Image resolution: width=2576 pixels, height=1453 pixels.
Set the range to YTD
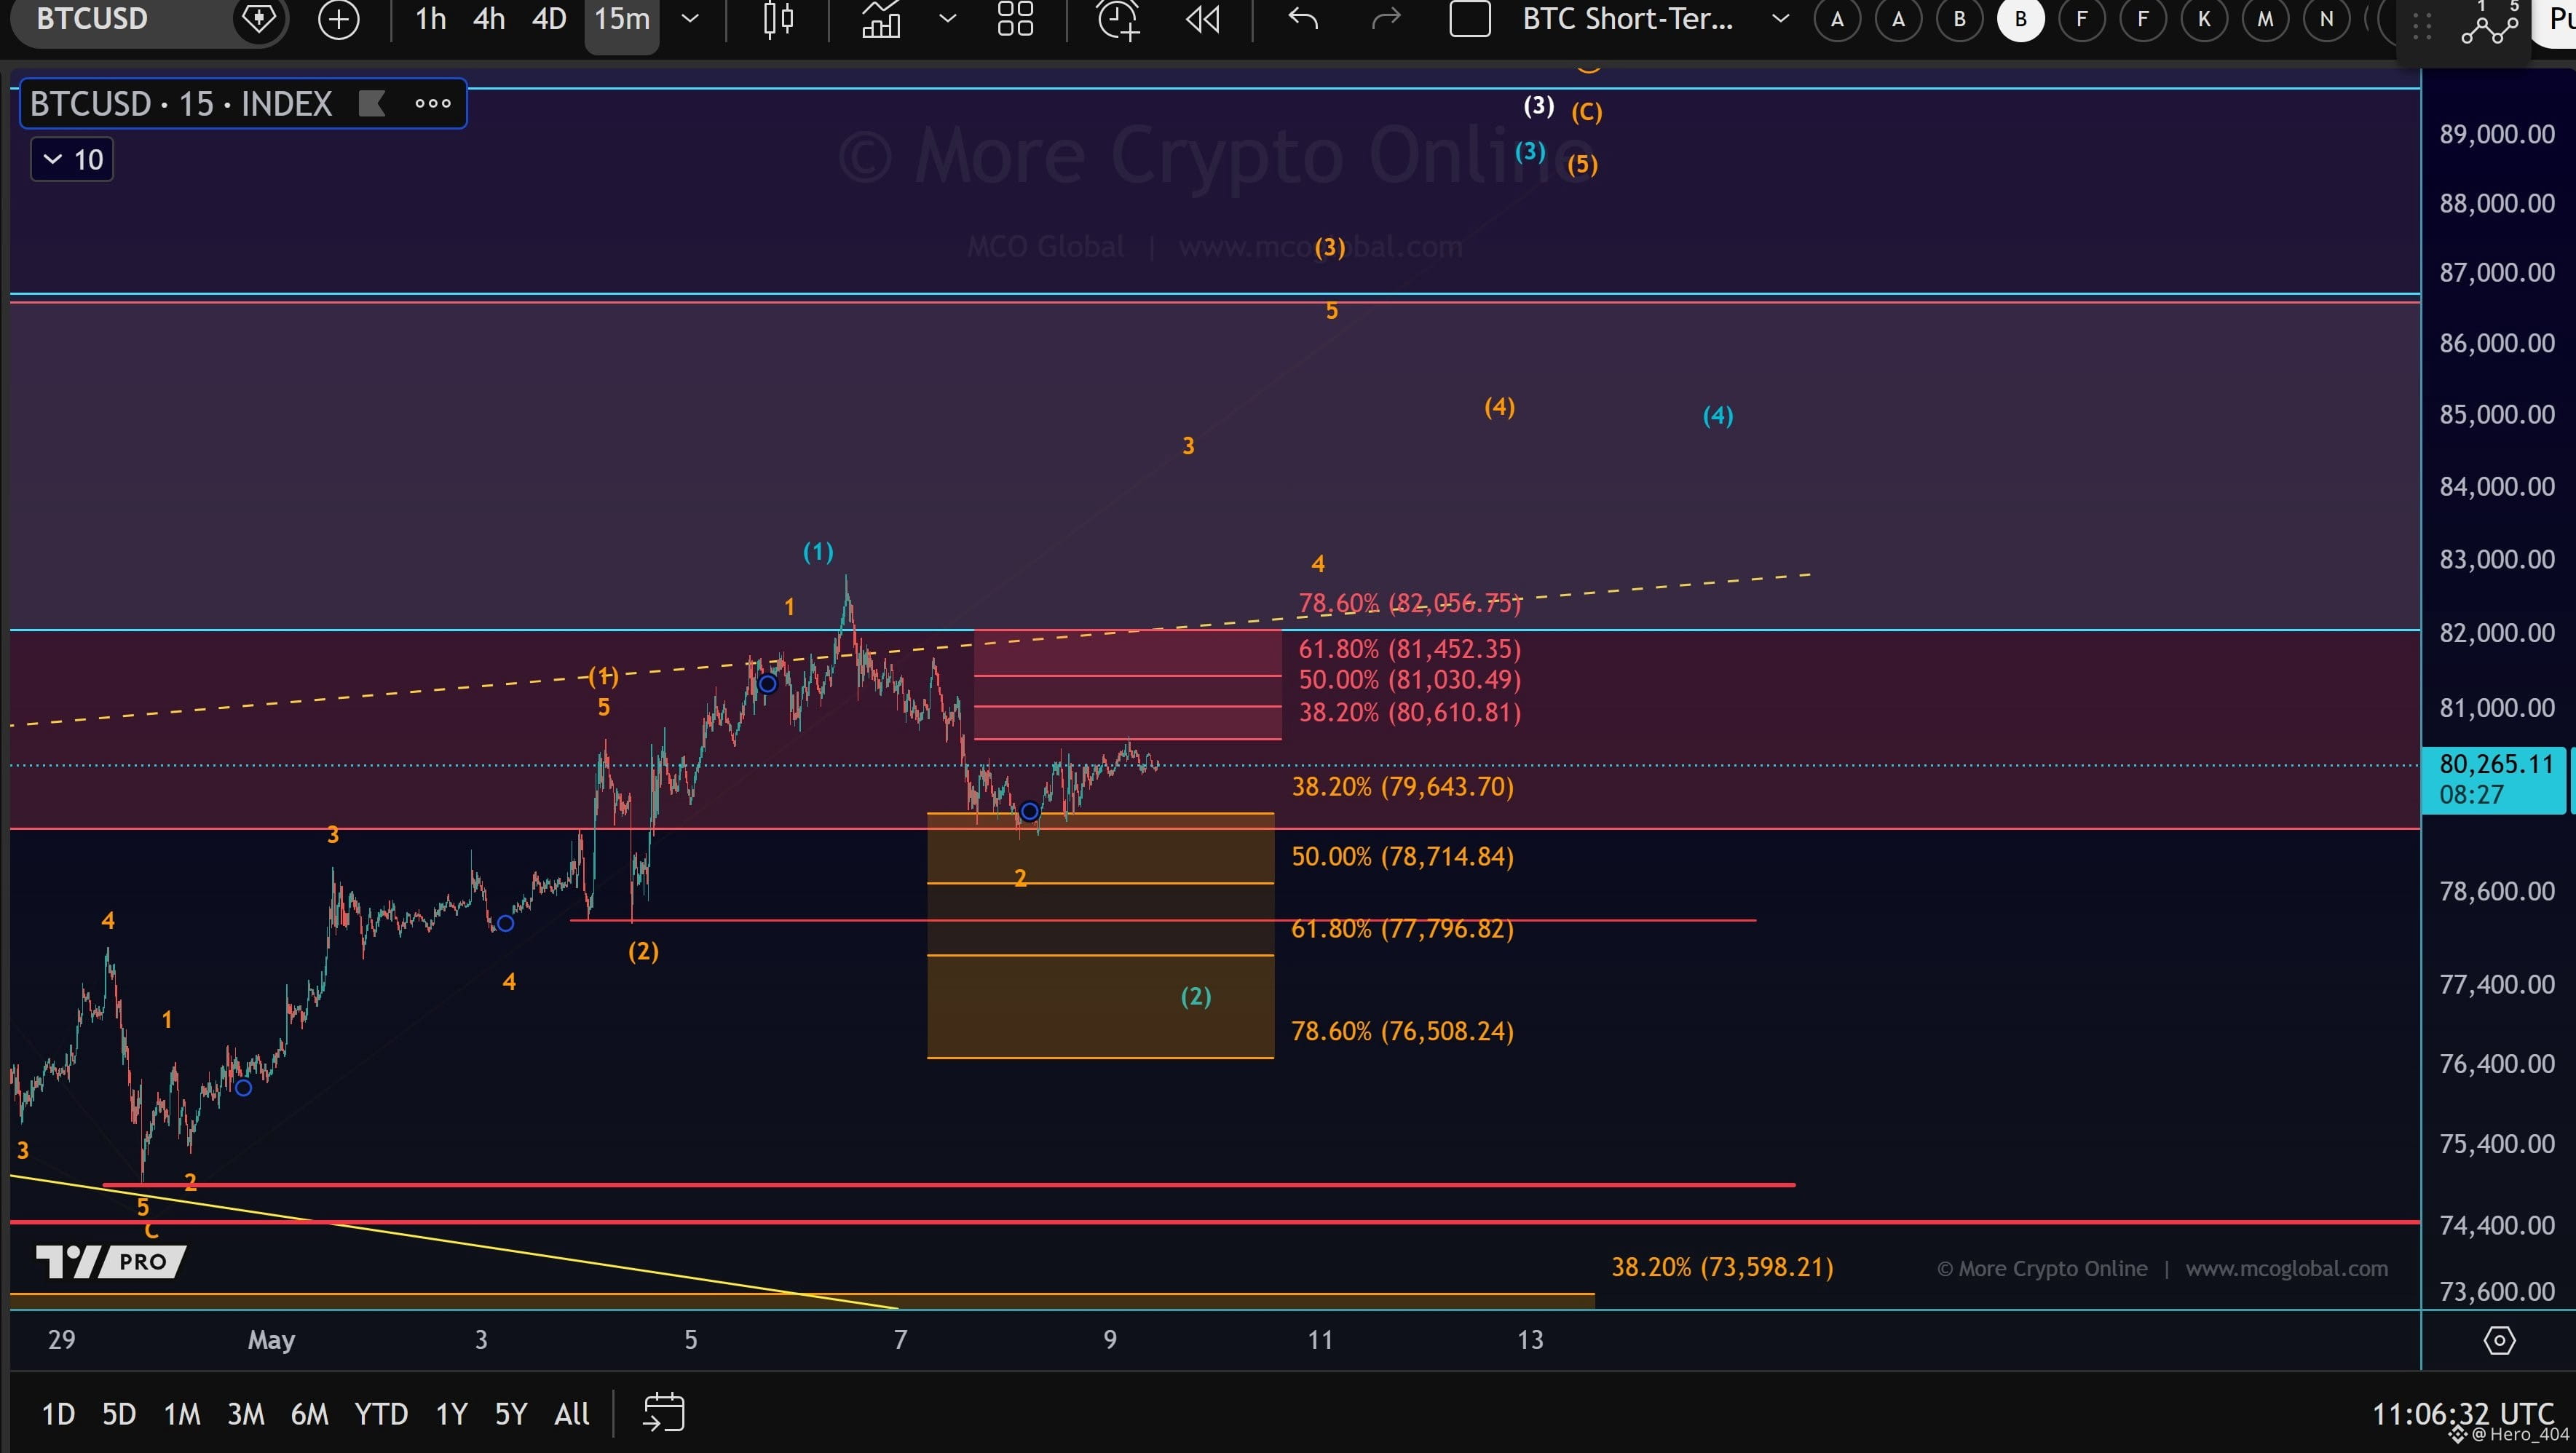click(381, 1414)
